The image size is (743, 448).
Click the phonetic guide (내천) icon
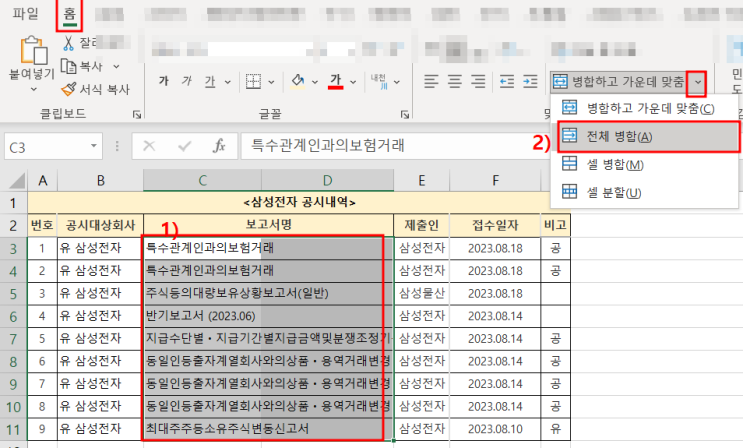pyautogui.click(x=379, y=81)
